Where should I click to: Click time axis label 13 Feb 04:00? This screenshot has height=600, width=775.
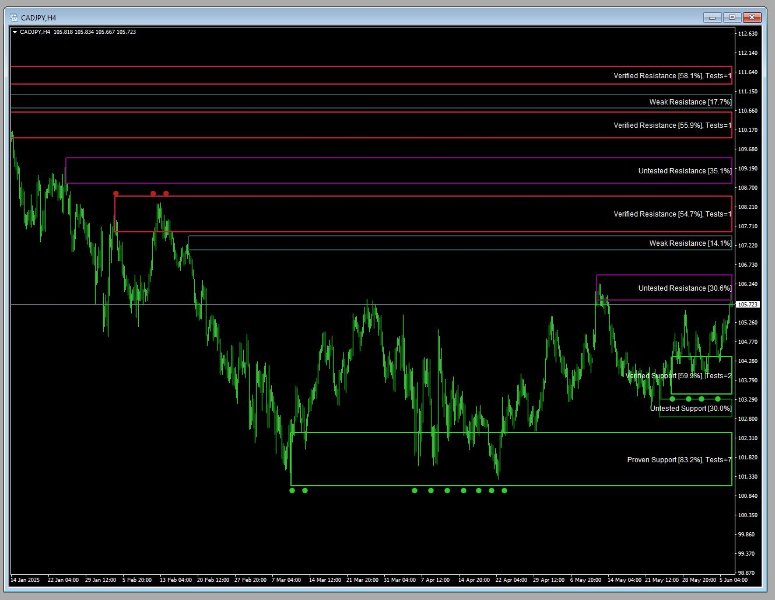(x=175, y=580)
